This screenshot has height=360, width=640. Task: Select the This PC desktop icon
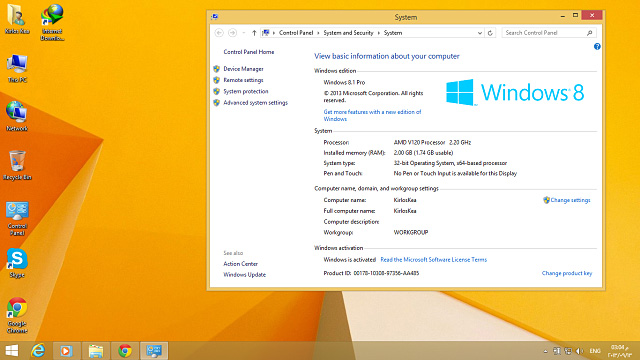click(x=17, y=69)
